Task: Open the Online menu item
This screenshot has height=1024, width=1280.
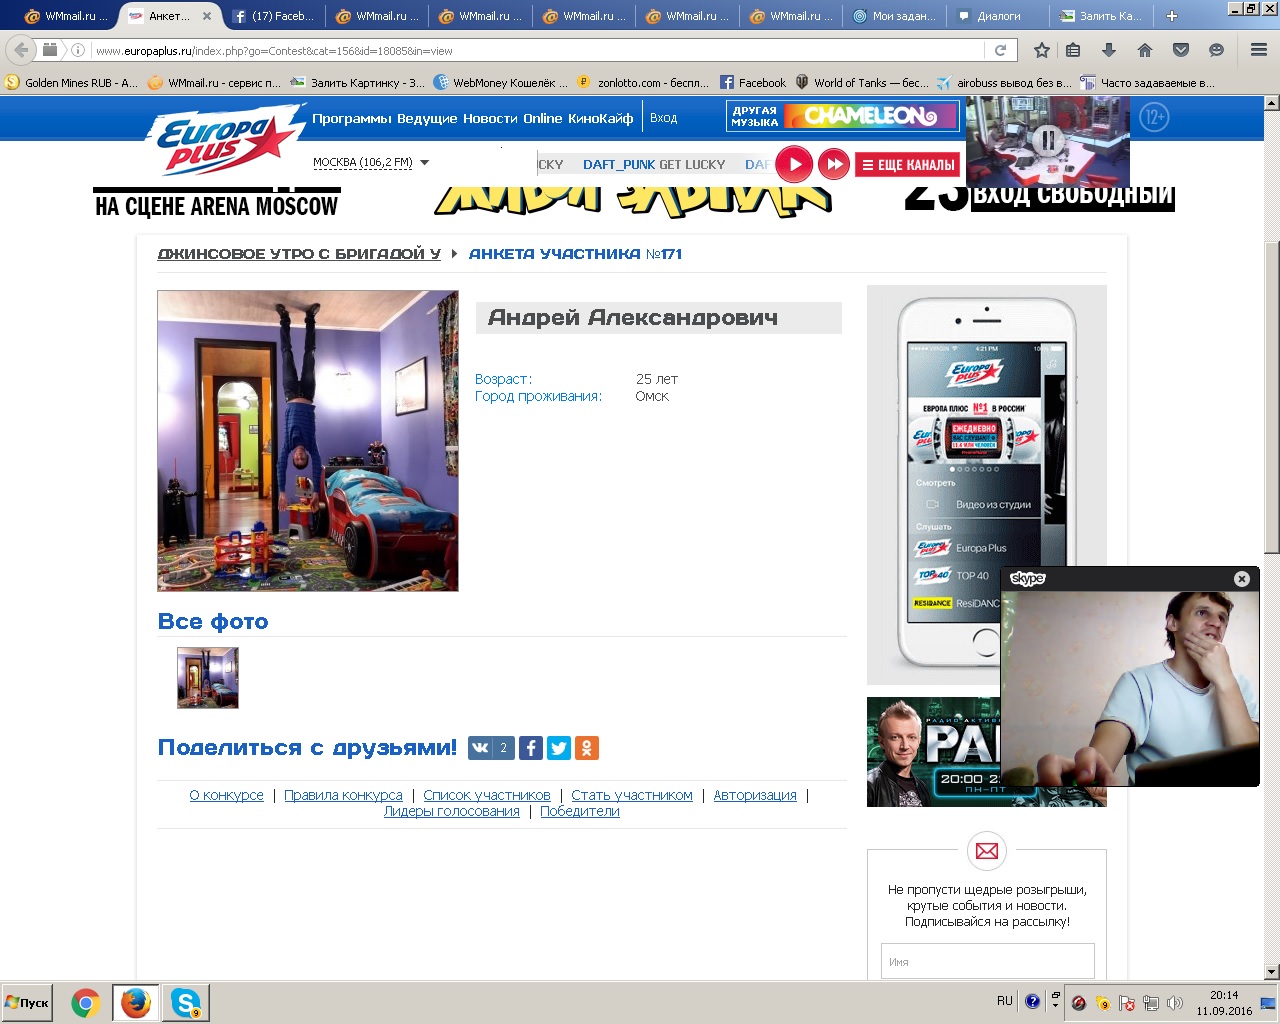Action: coord(543,118)
